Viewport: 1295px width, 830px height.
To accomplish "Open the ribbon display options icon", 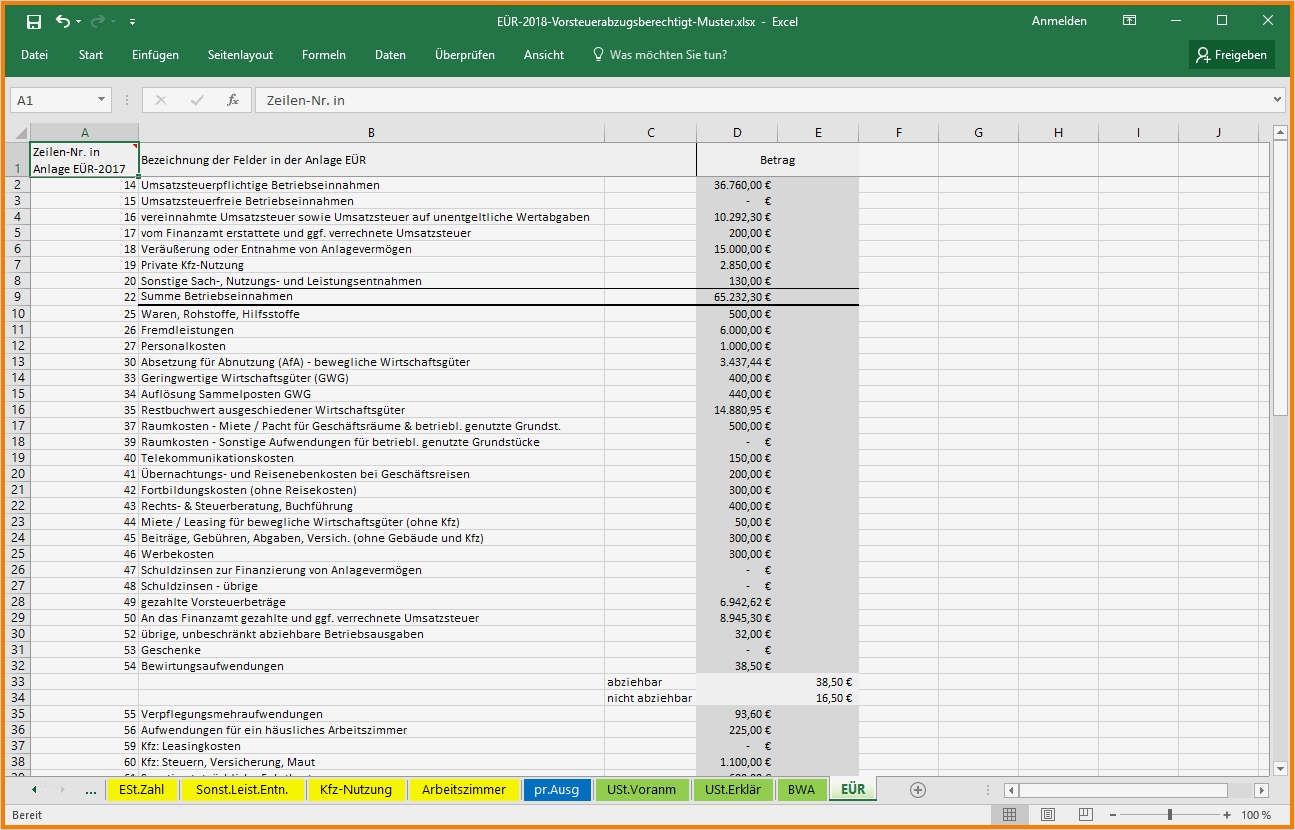I will (1129, 20).
